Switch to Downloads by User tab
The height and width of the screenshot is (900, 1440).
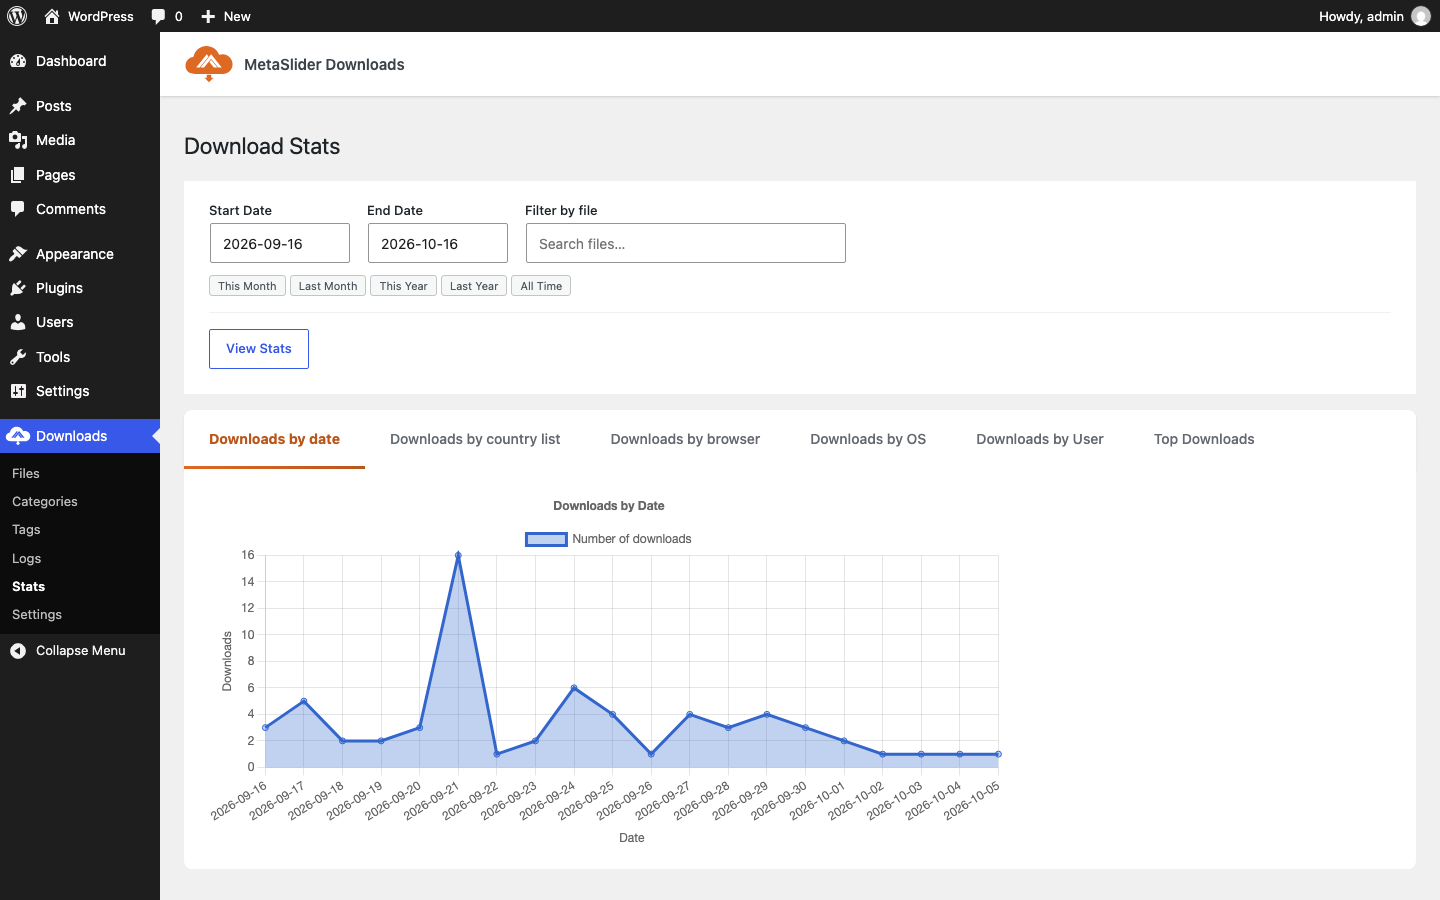1040,439
